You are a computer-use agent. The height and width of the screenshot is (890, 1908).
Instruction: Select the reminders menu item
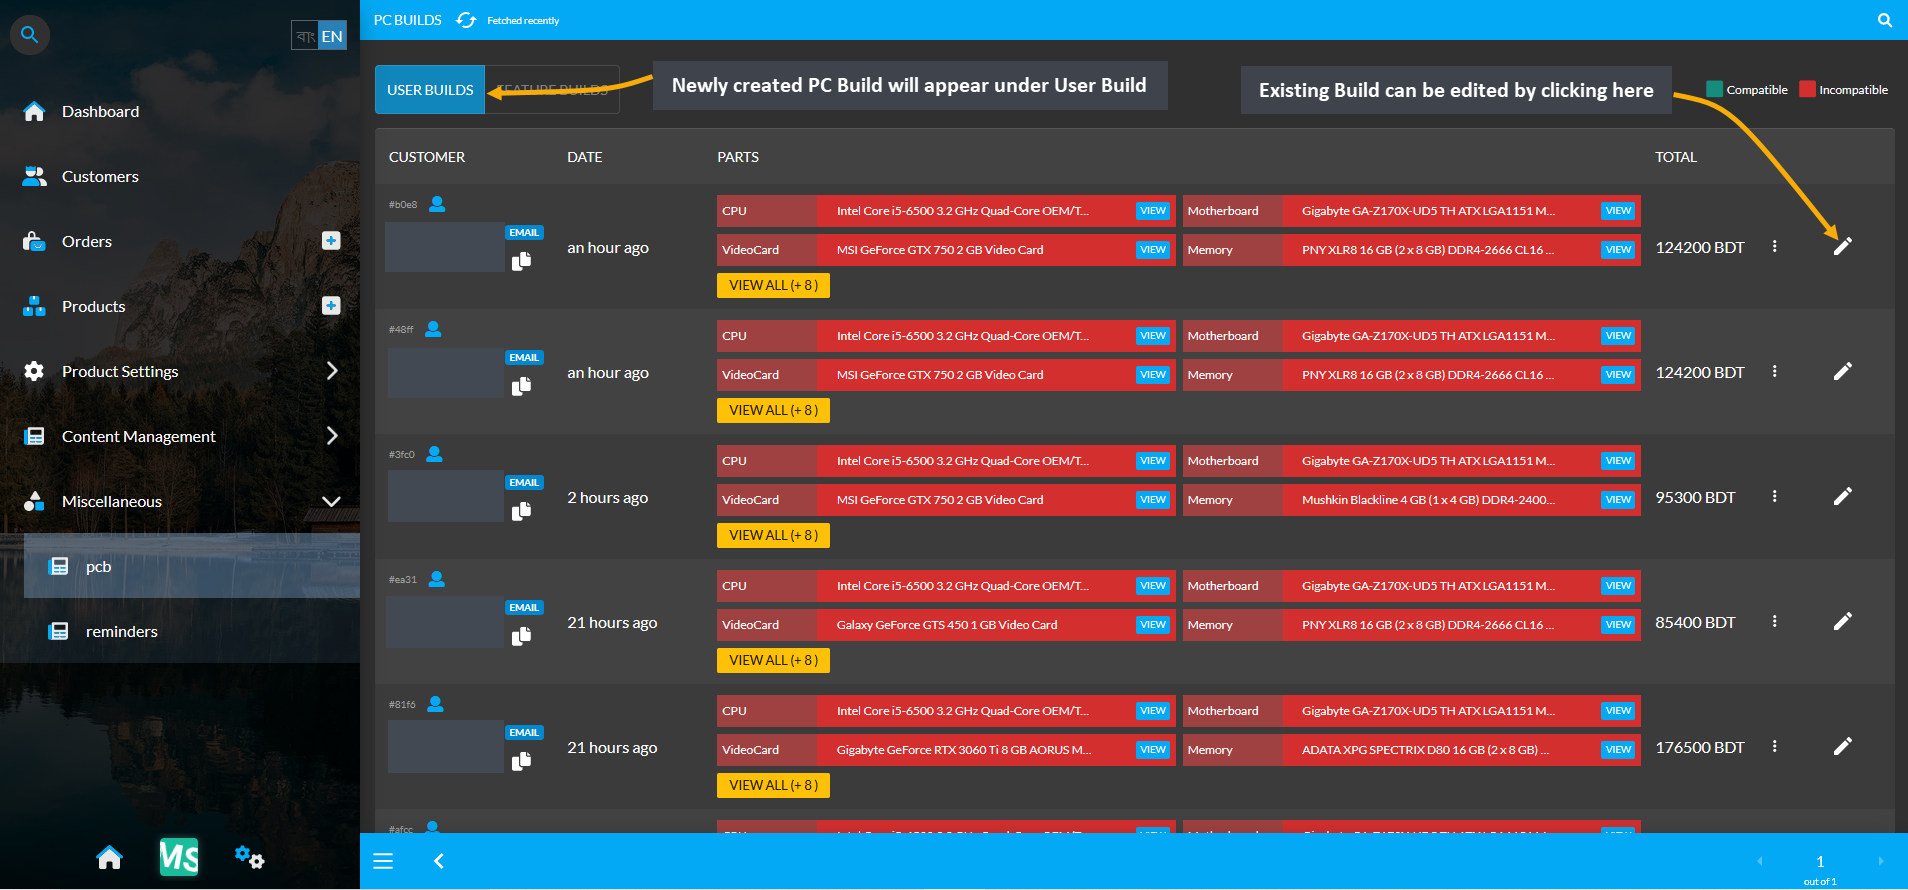pyautogui.click(x=192, y=631)
